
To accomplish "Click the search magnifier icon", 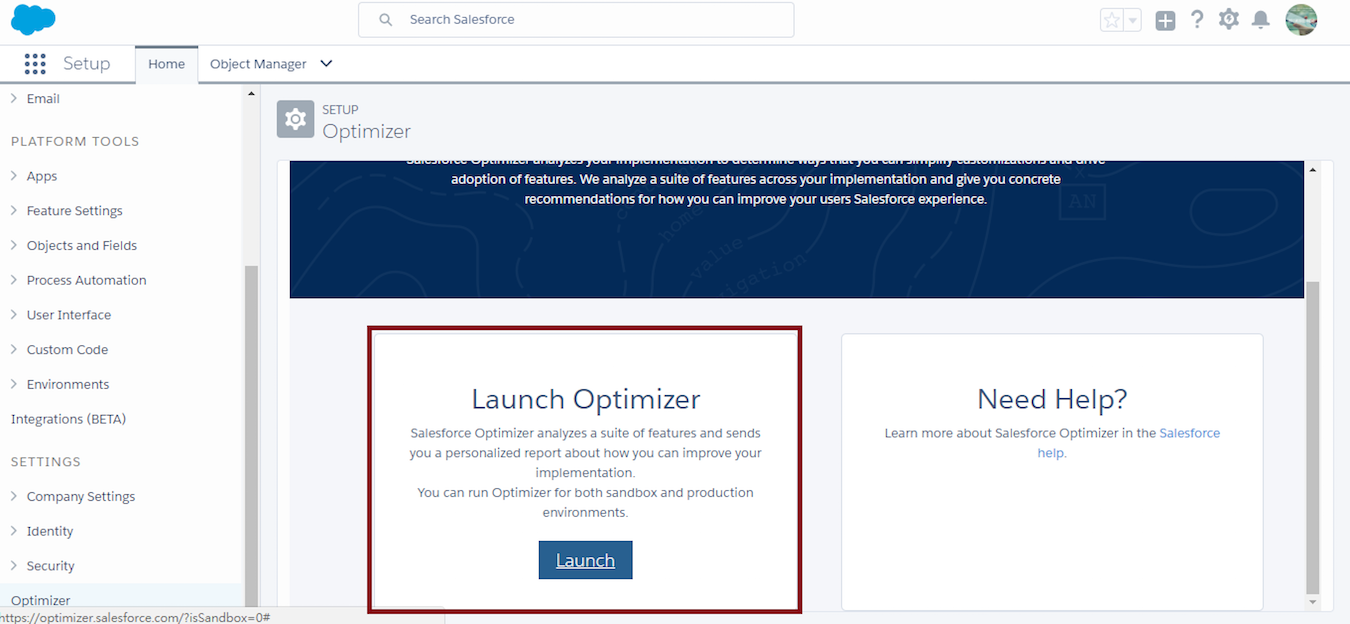I will click(x=385, y=20).
